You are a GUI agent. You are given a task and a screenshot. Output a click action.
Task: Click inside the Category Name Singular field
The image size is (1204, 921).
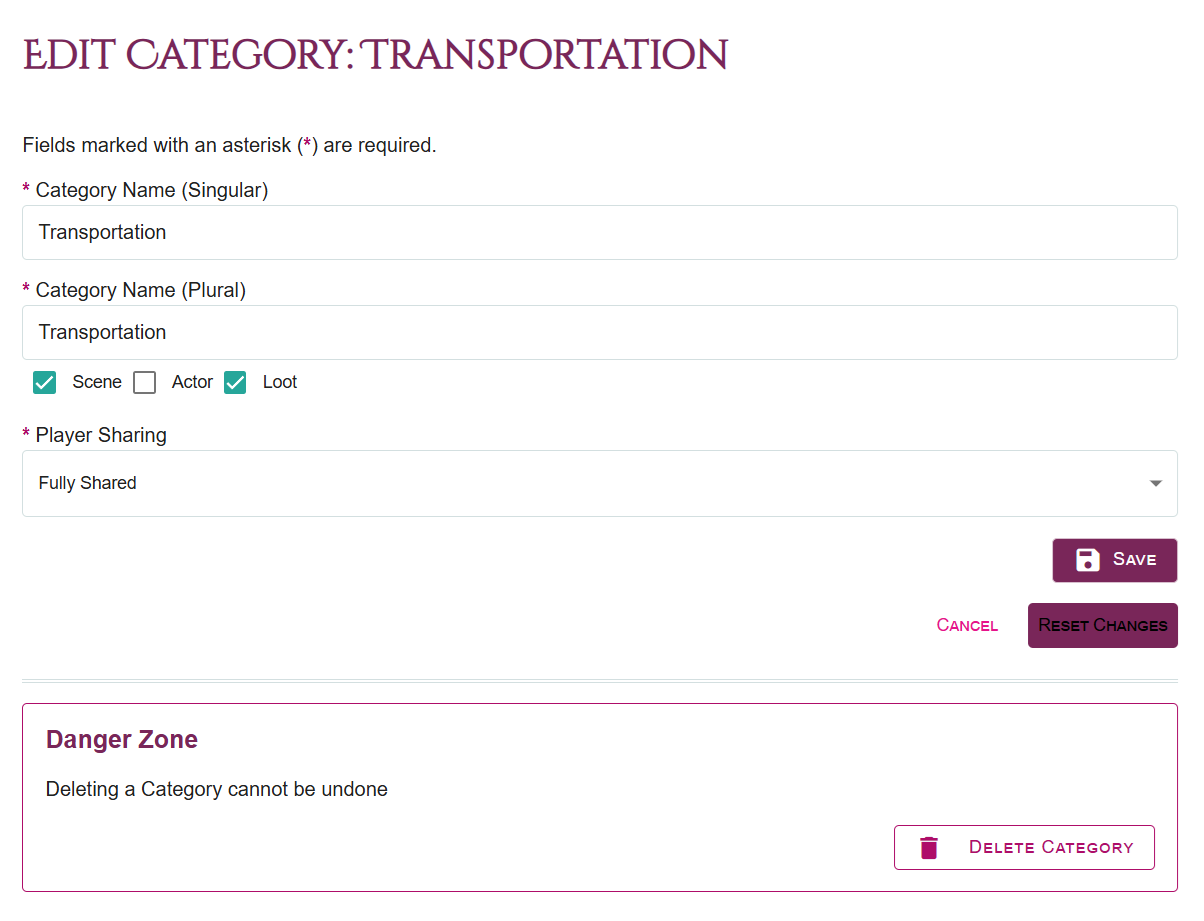[x=600, y=232]
